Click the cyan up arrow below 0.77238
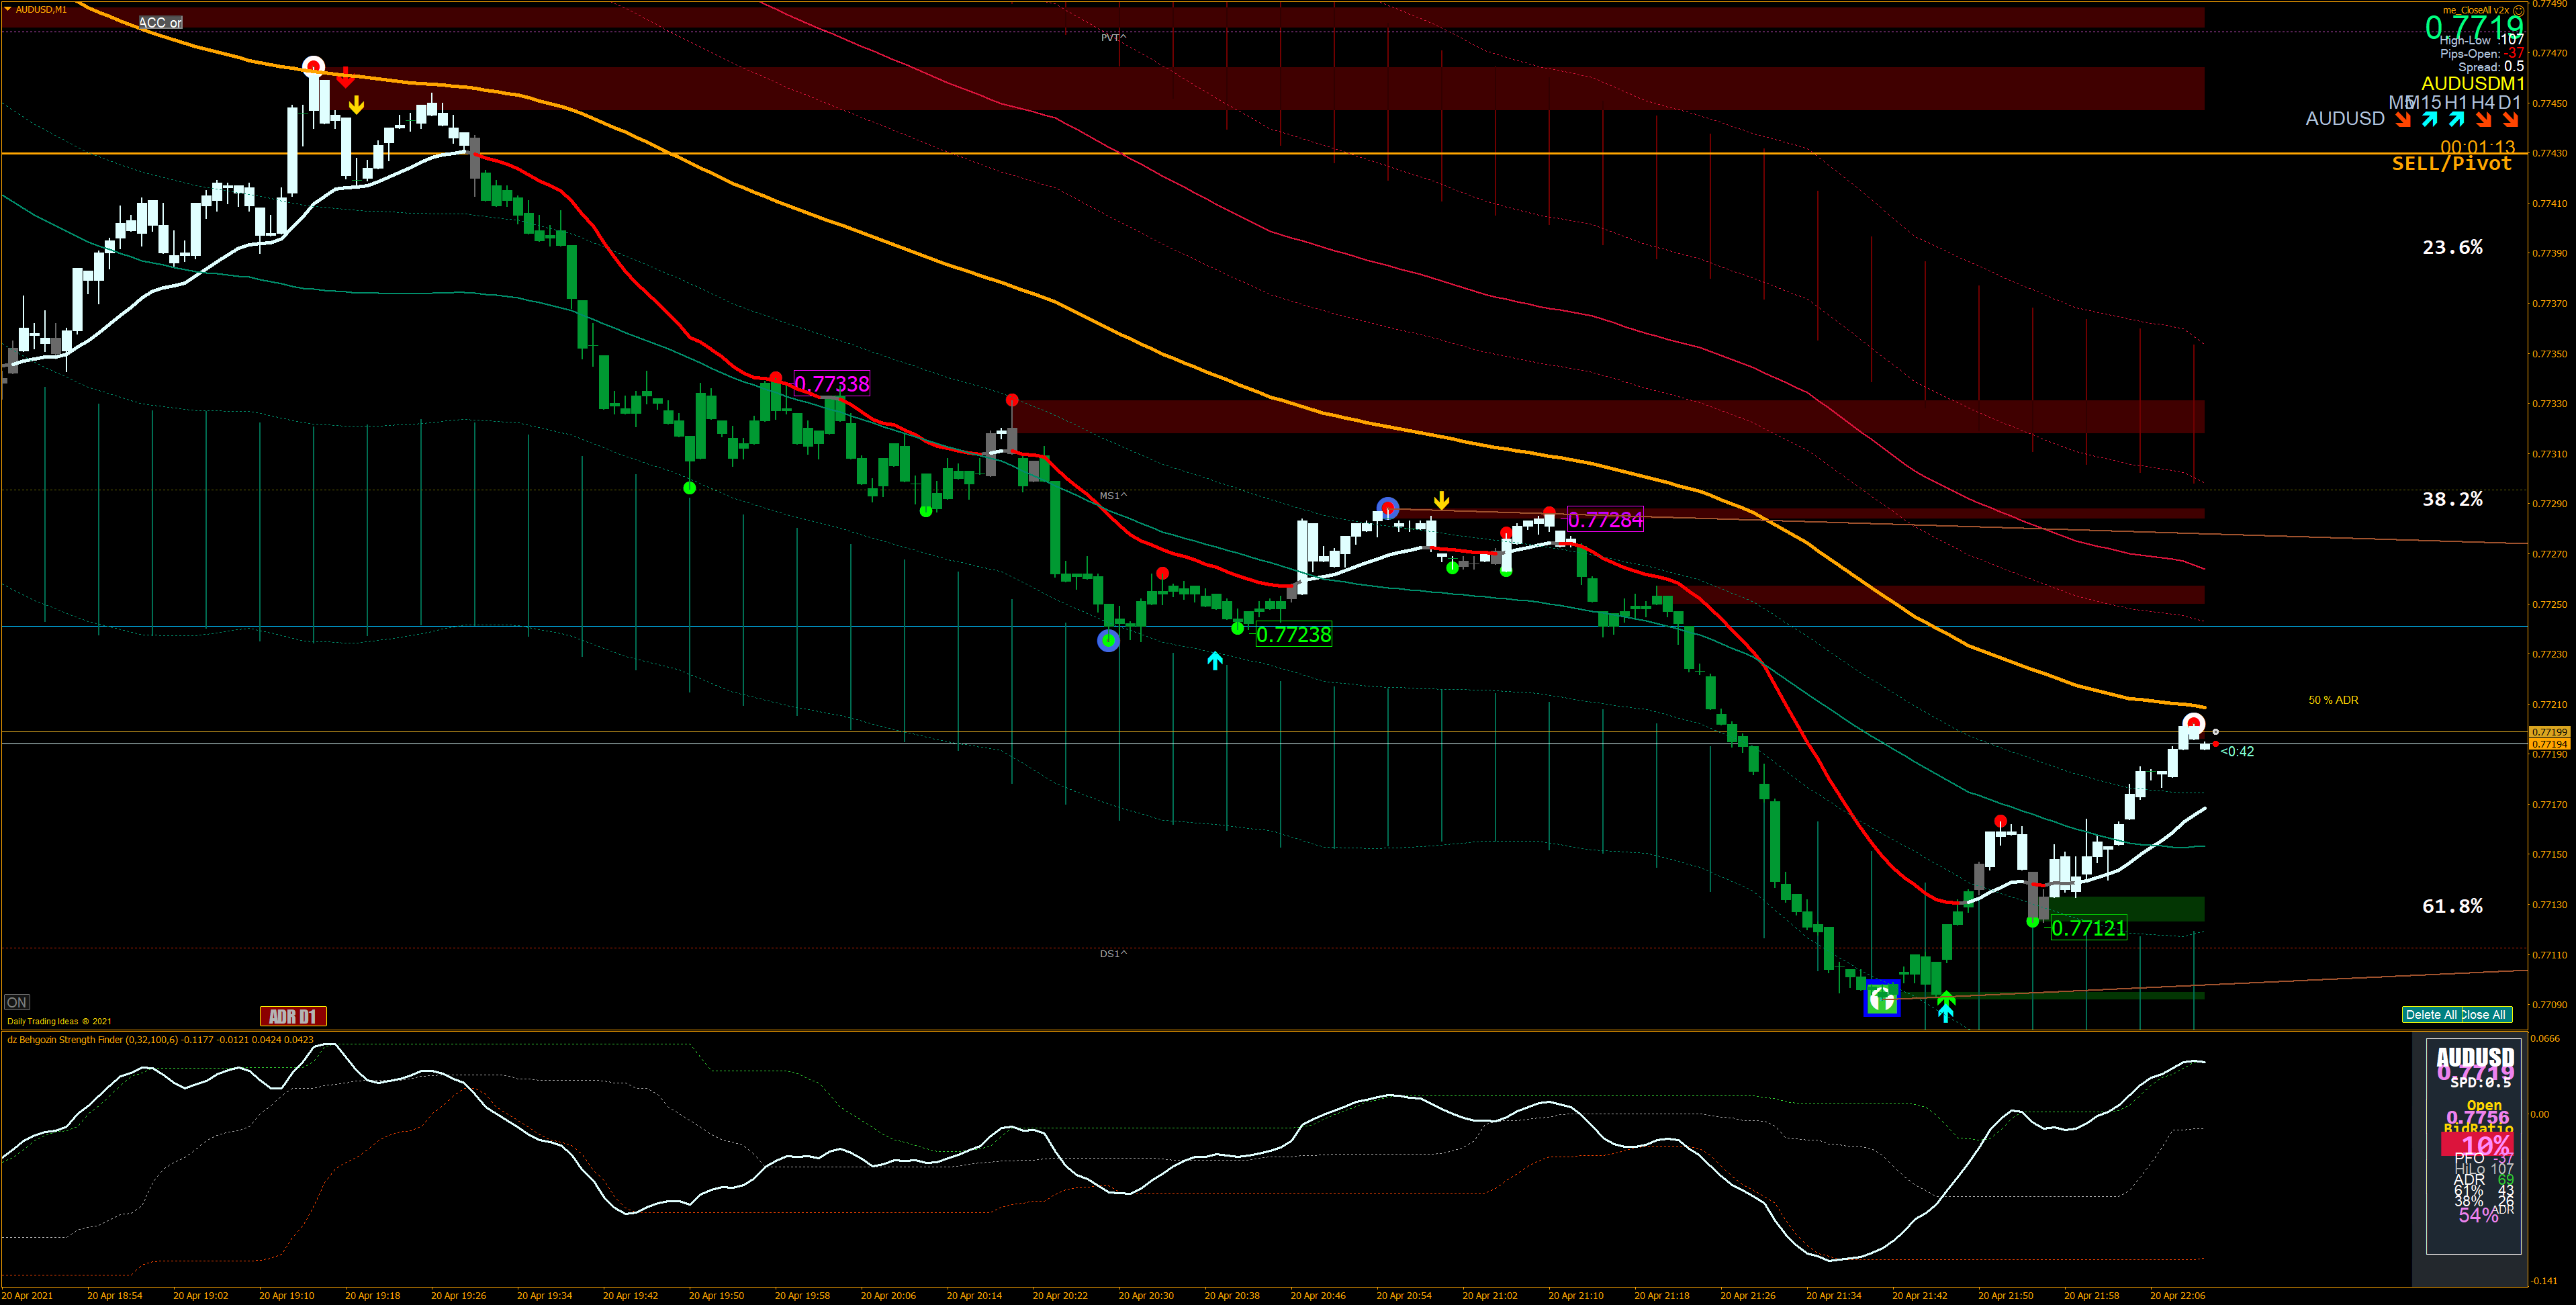Viewport: 2576px width, 1305px height. pyautogui.click(x=1214, y=660)
